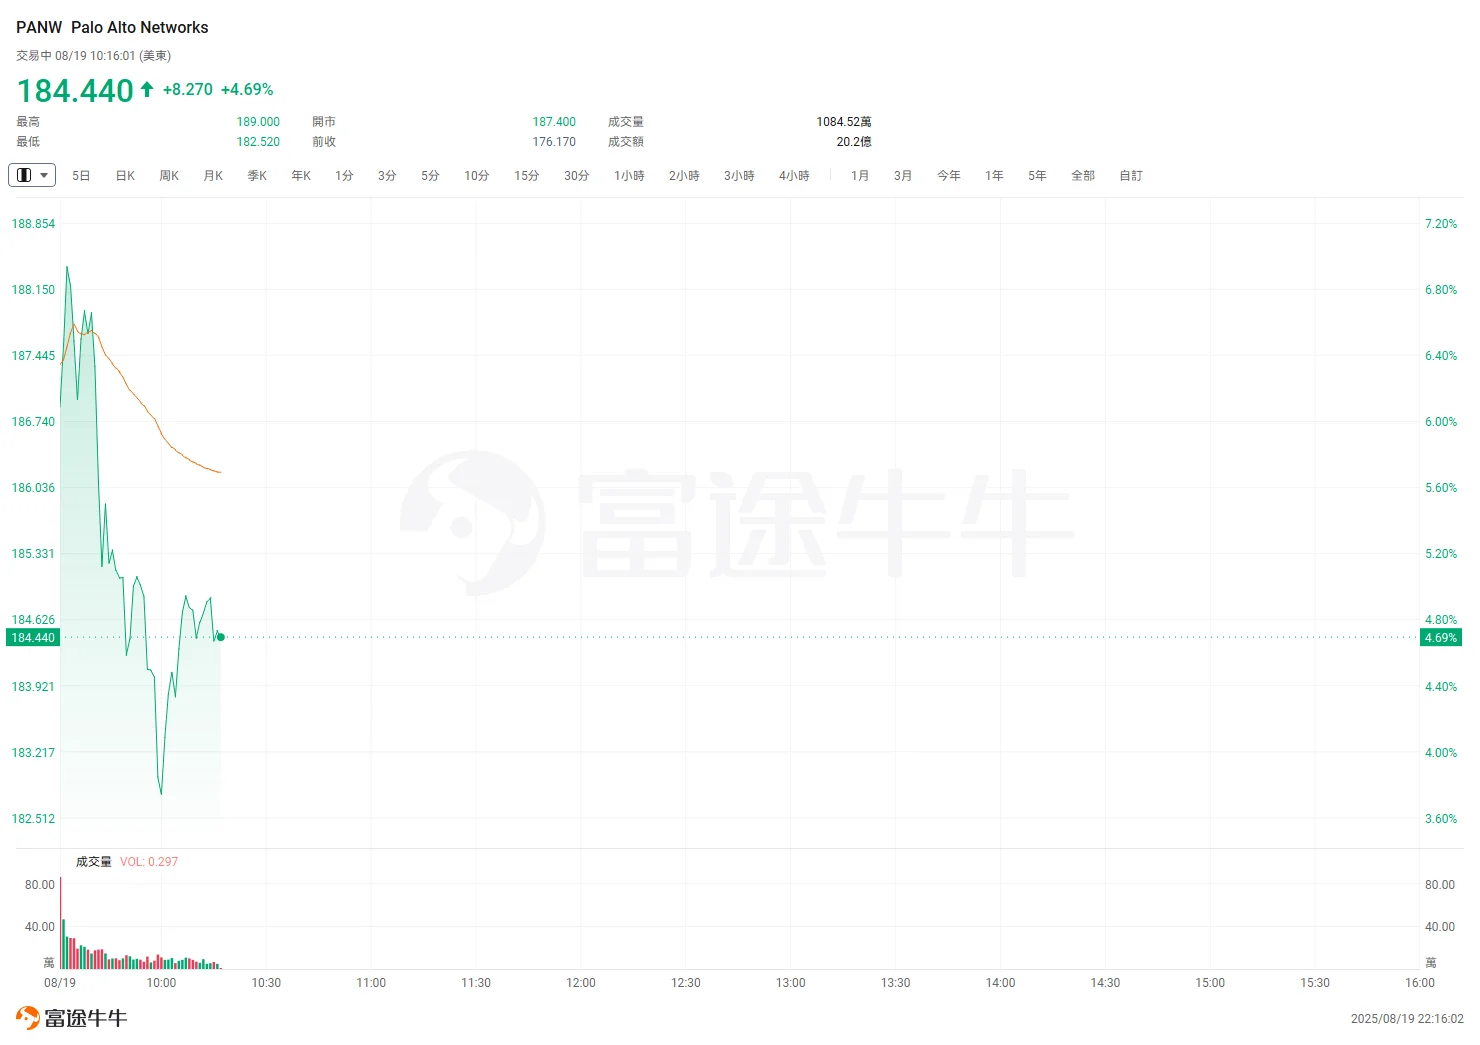1480x1045 pixels.
Task: Click the 7.20% right axis label
Action: [x=1441, y=224]
